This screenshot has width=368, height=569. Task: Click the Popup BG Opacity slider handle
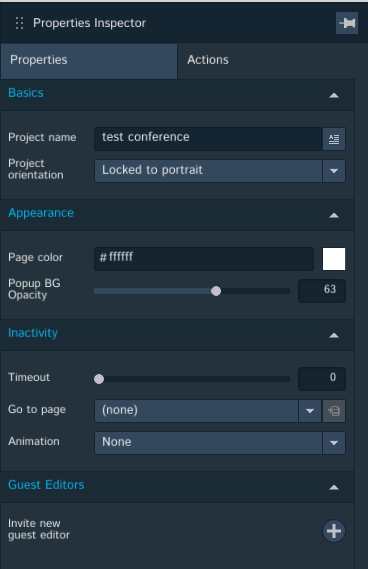tap(216, 291)
